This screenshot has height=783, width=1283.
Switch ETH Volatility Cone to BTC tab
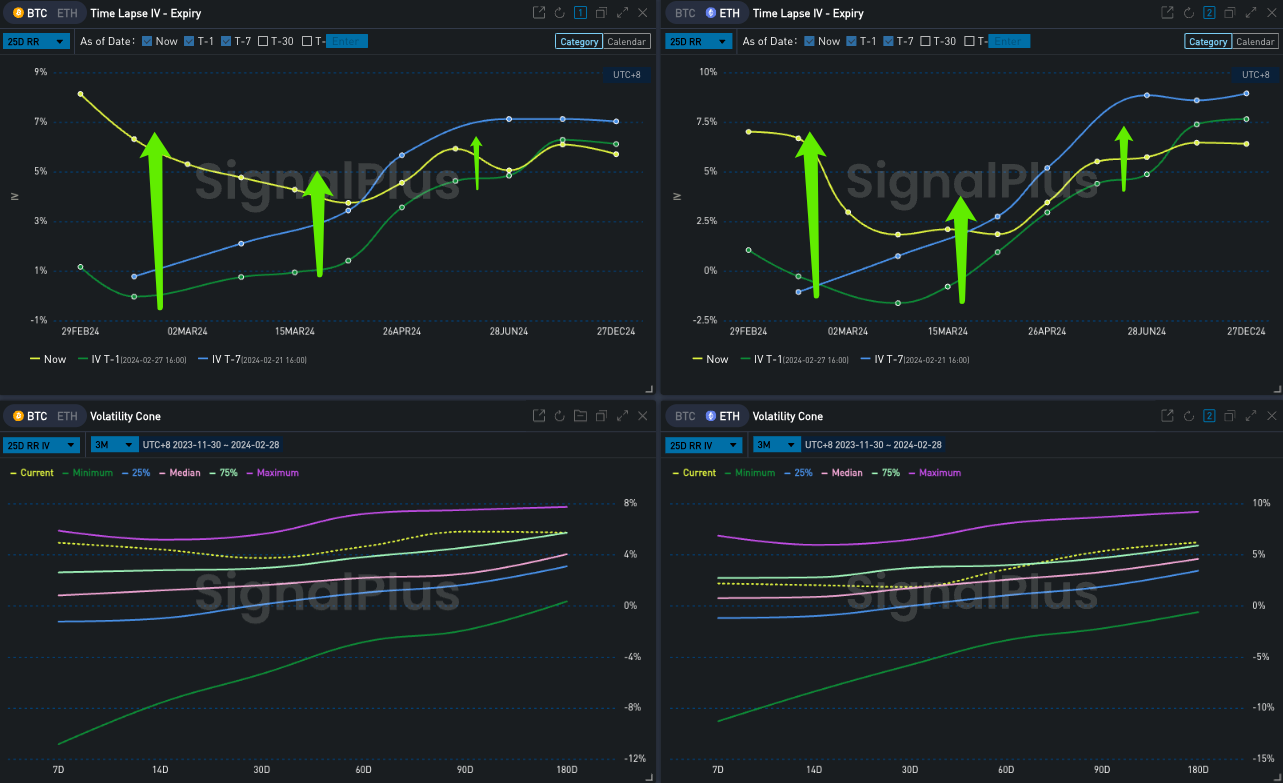(x=685, y=416)
